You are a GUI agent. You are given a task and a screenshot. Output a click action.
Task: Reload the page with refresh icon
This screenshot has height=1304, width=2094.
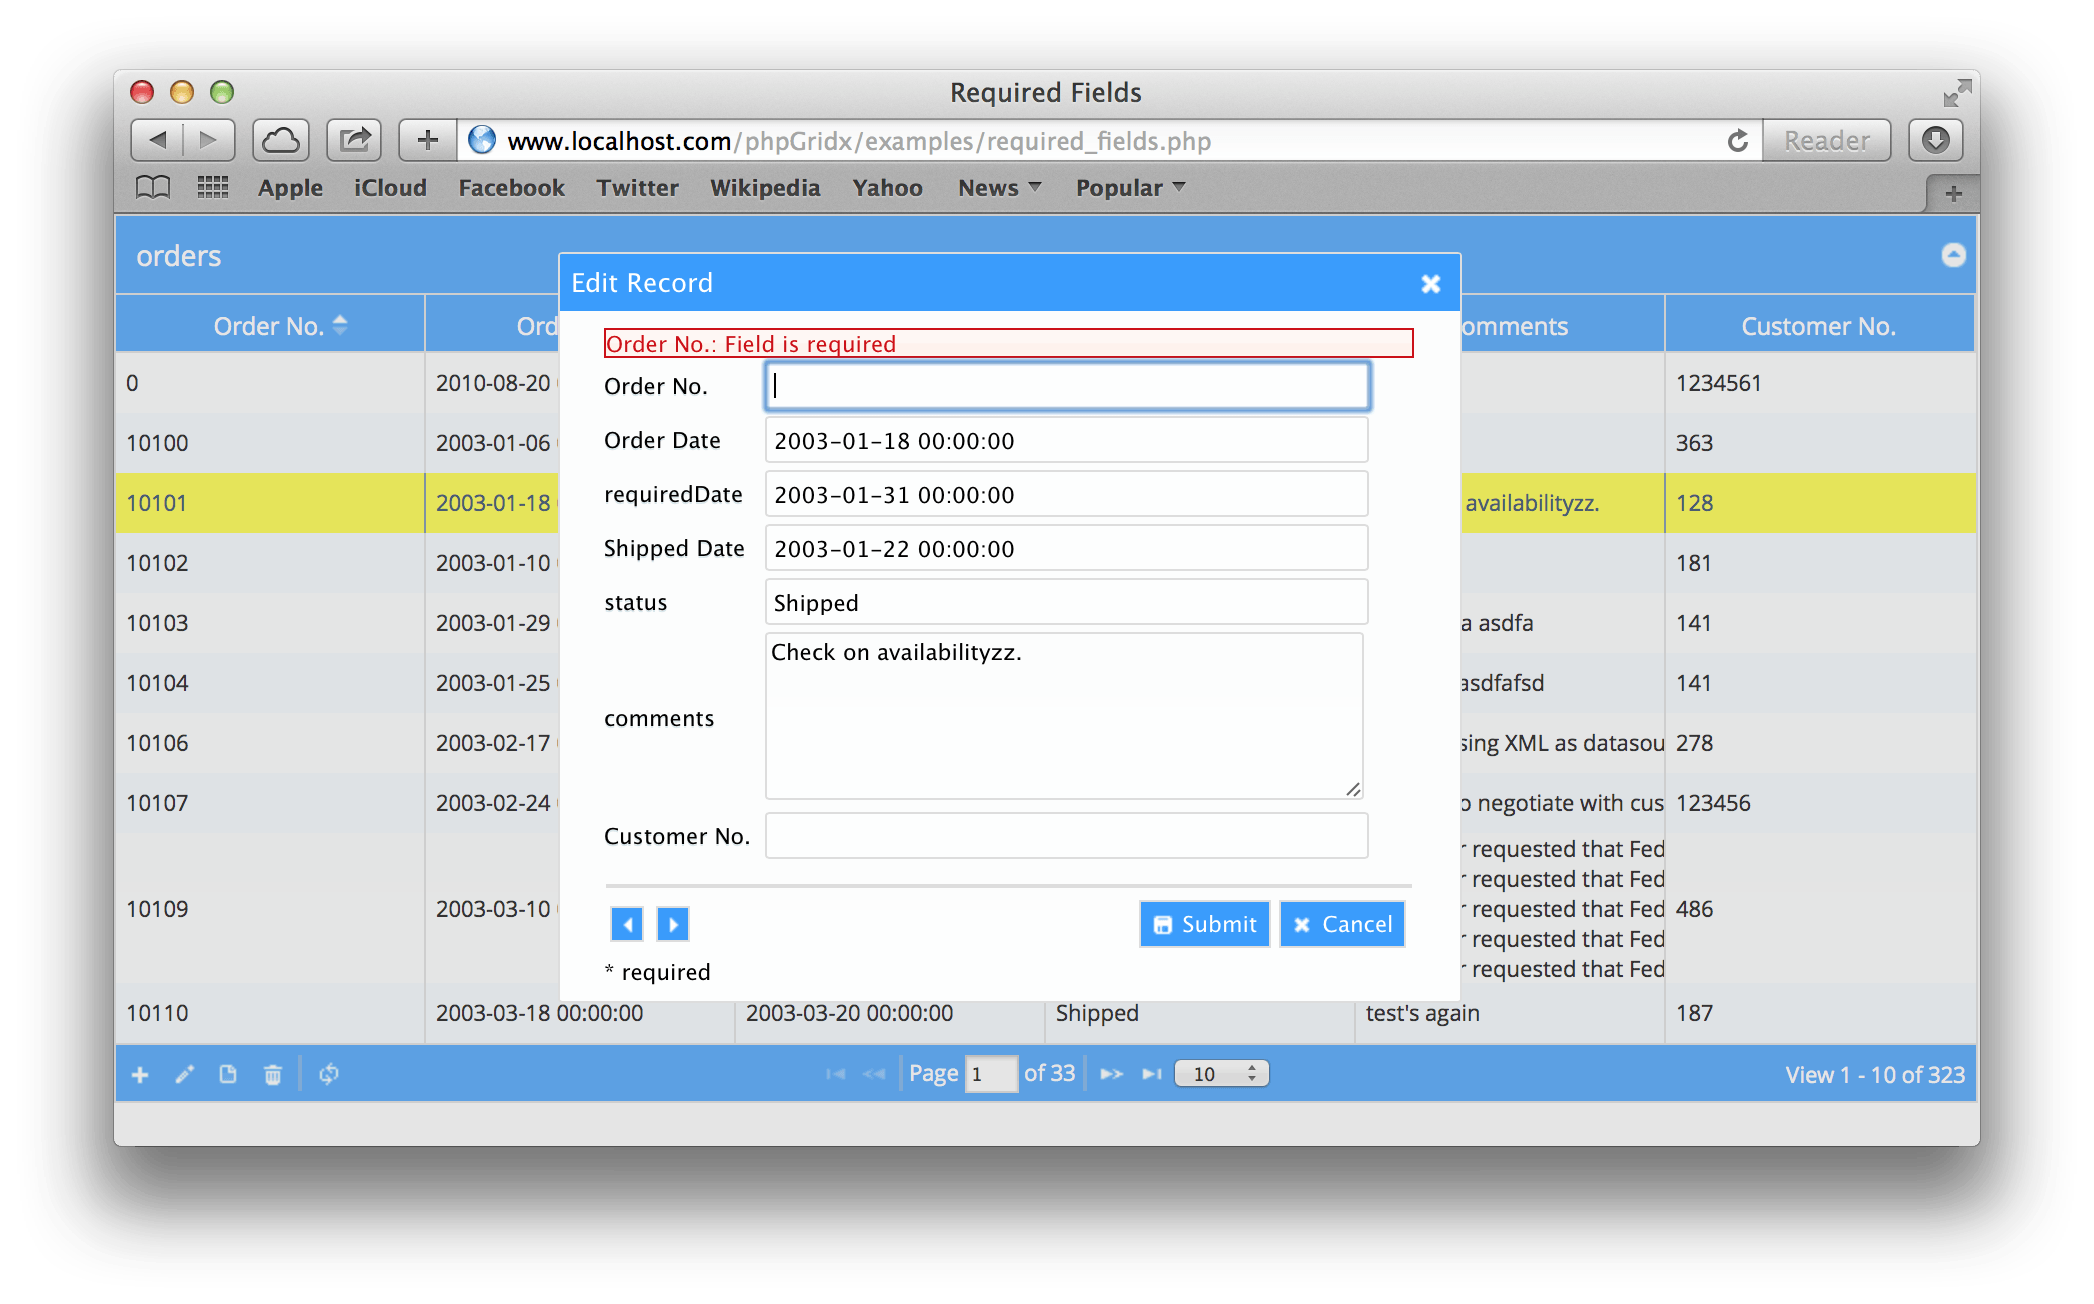click(x=1738, y=141)
